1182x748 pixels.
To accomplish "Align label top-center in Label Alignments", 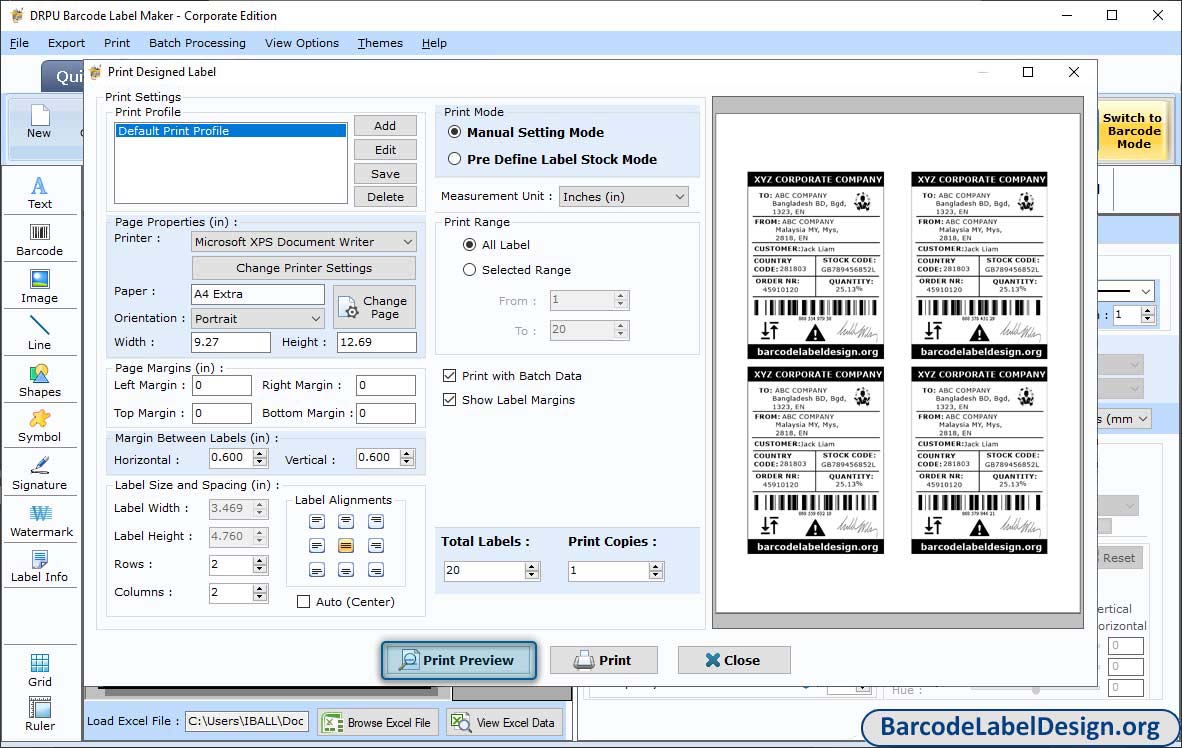I will (346, 521).
